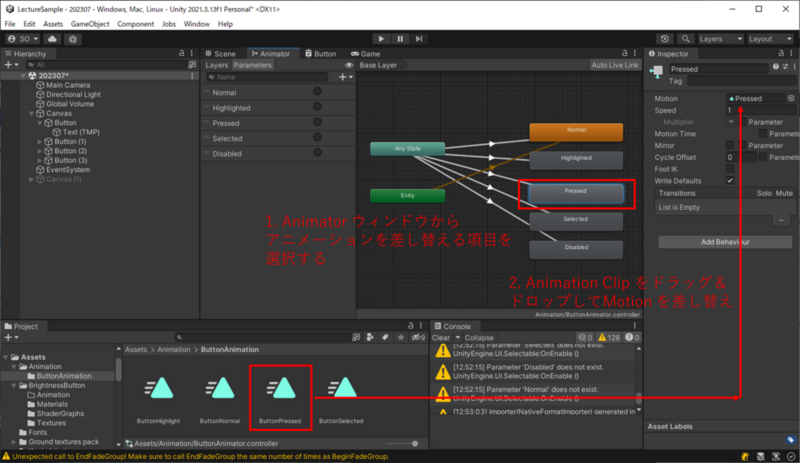Click the search by label tag icon
800x463 pixels.
[386, 337]
